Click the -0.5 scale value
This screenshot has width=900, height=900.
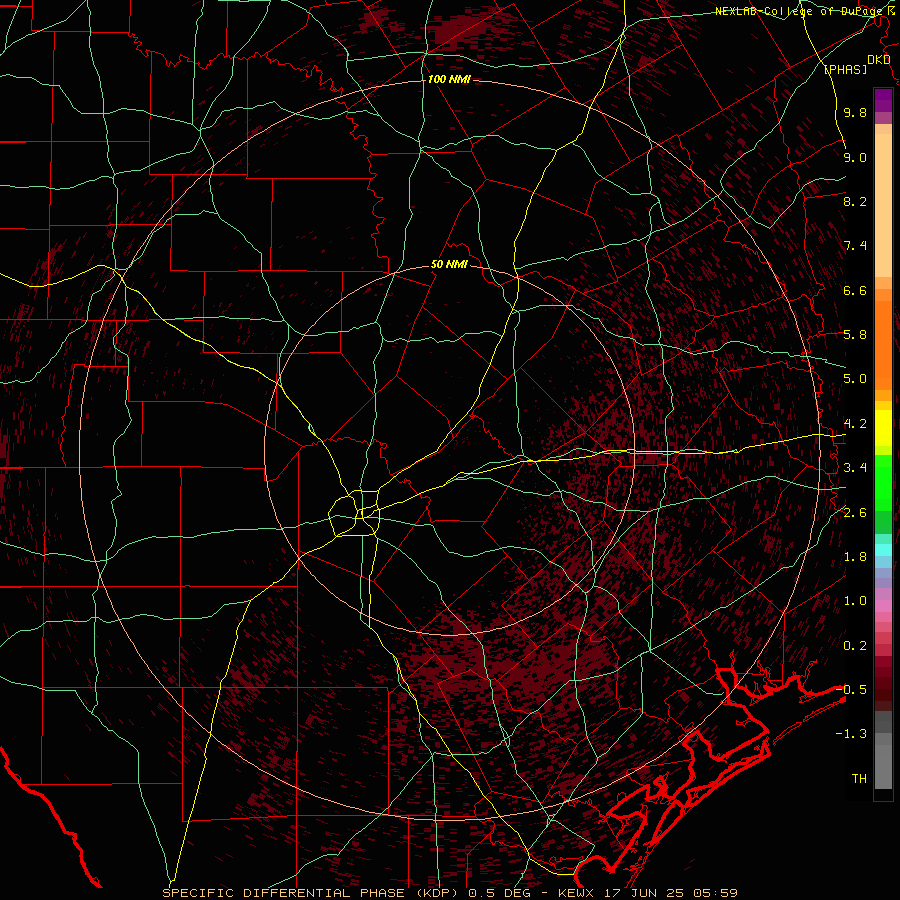(x=851, y=689)
